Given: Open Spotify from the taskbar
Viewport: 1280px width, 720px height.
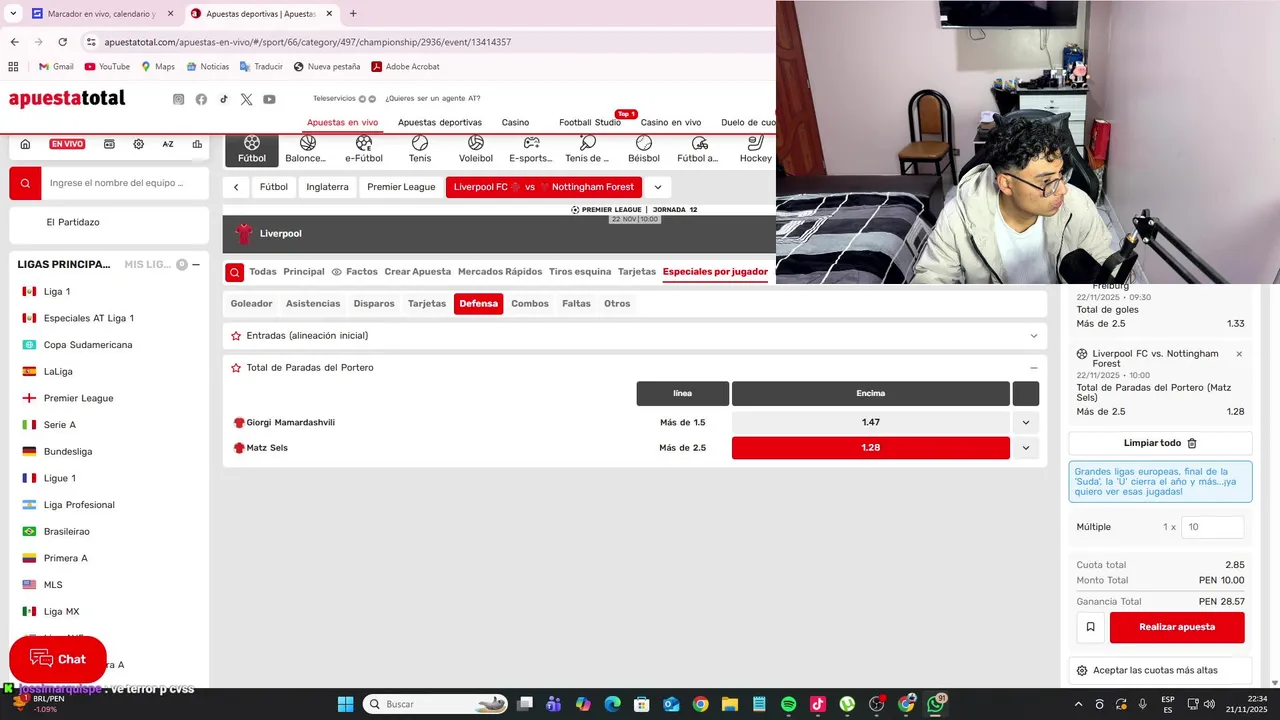Looking at the screenshot, I should click(788, 704).
